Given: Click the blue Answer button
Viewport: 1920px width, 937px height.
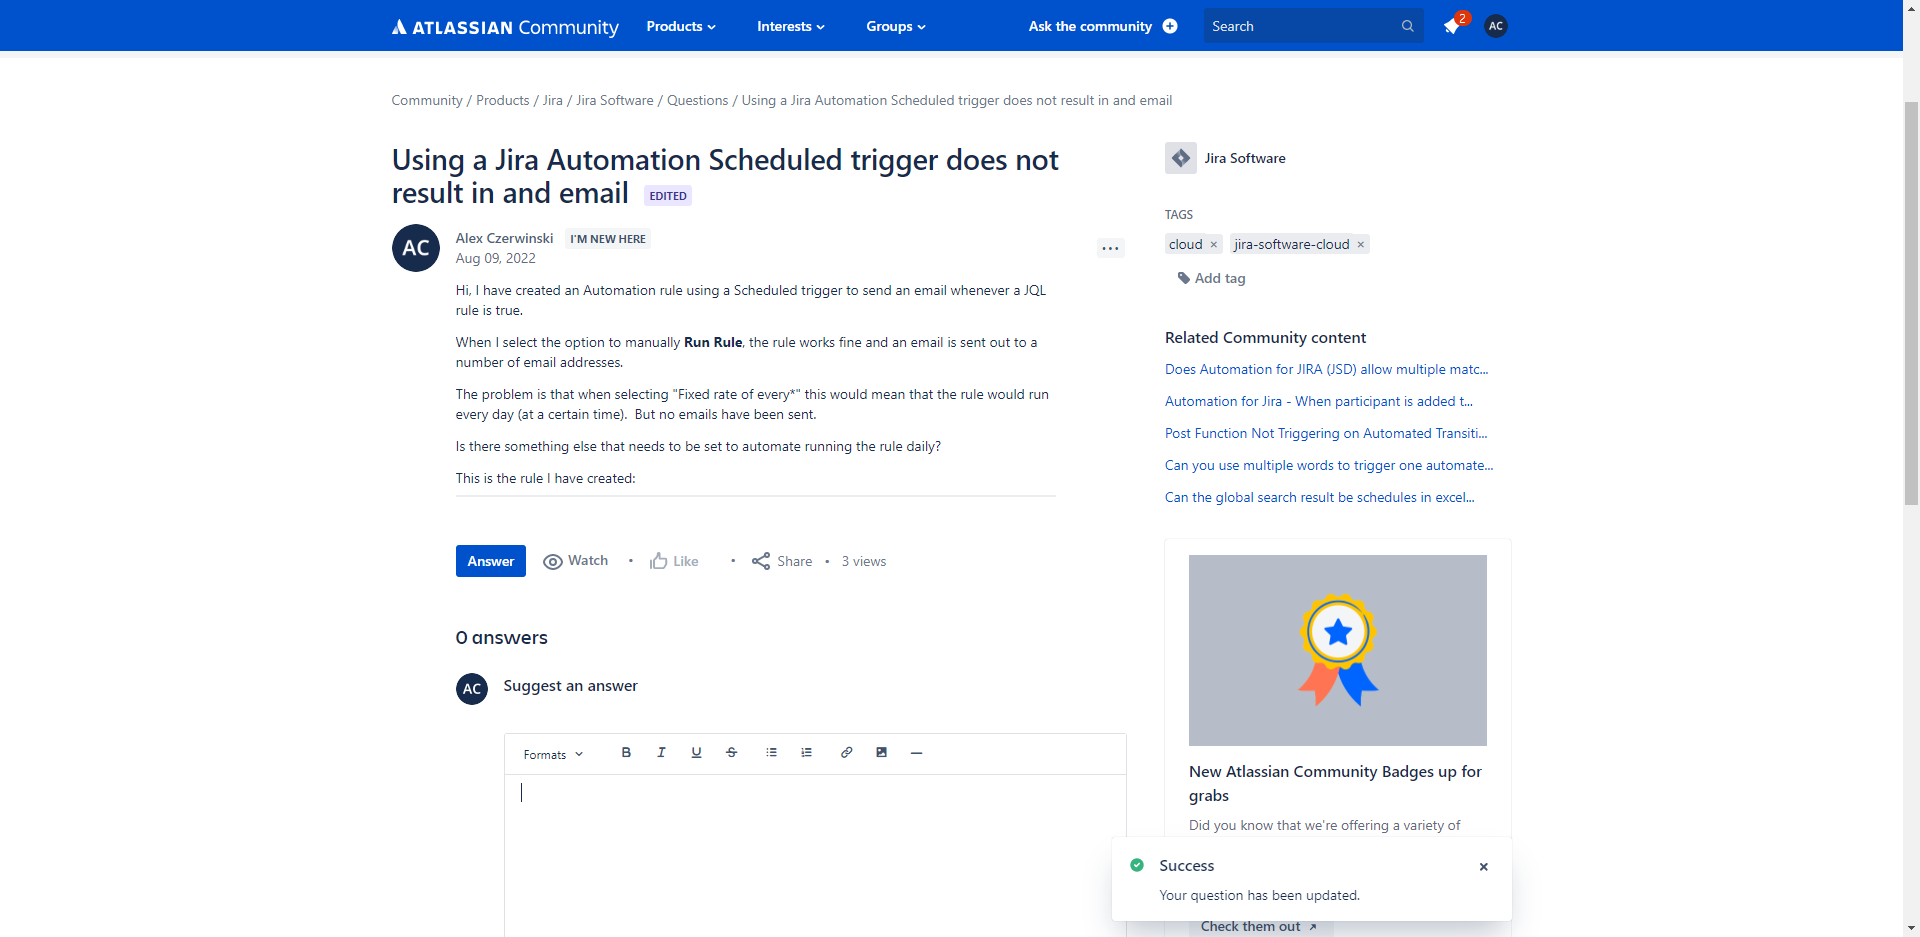Looking at the screenshot, I should (491, 561).
